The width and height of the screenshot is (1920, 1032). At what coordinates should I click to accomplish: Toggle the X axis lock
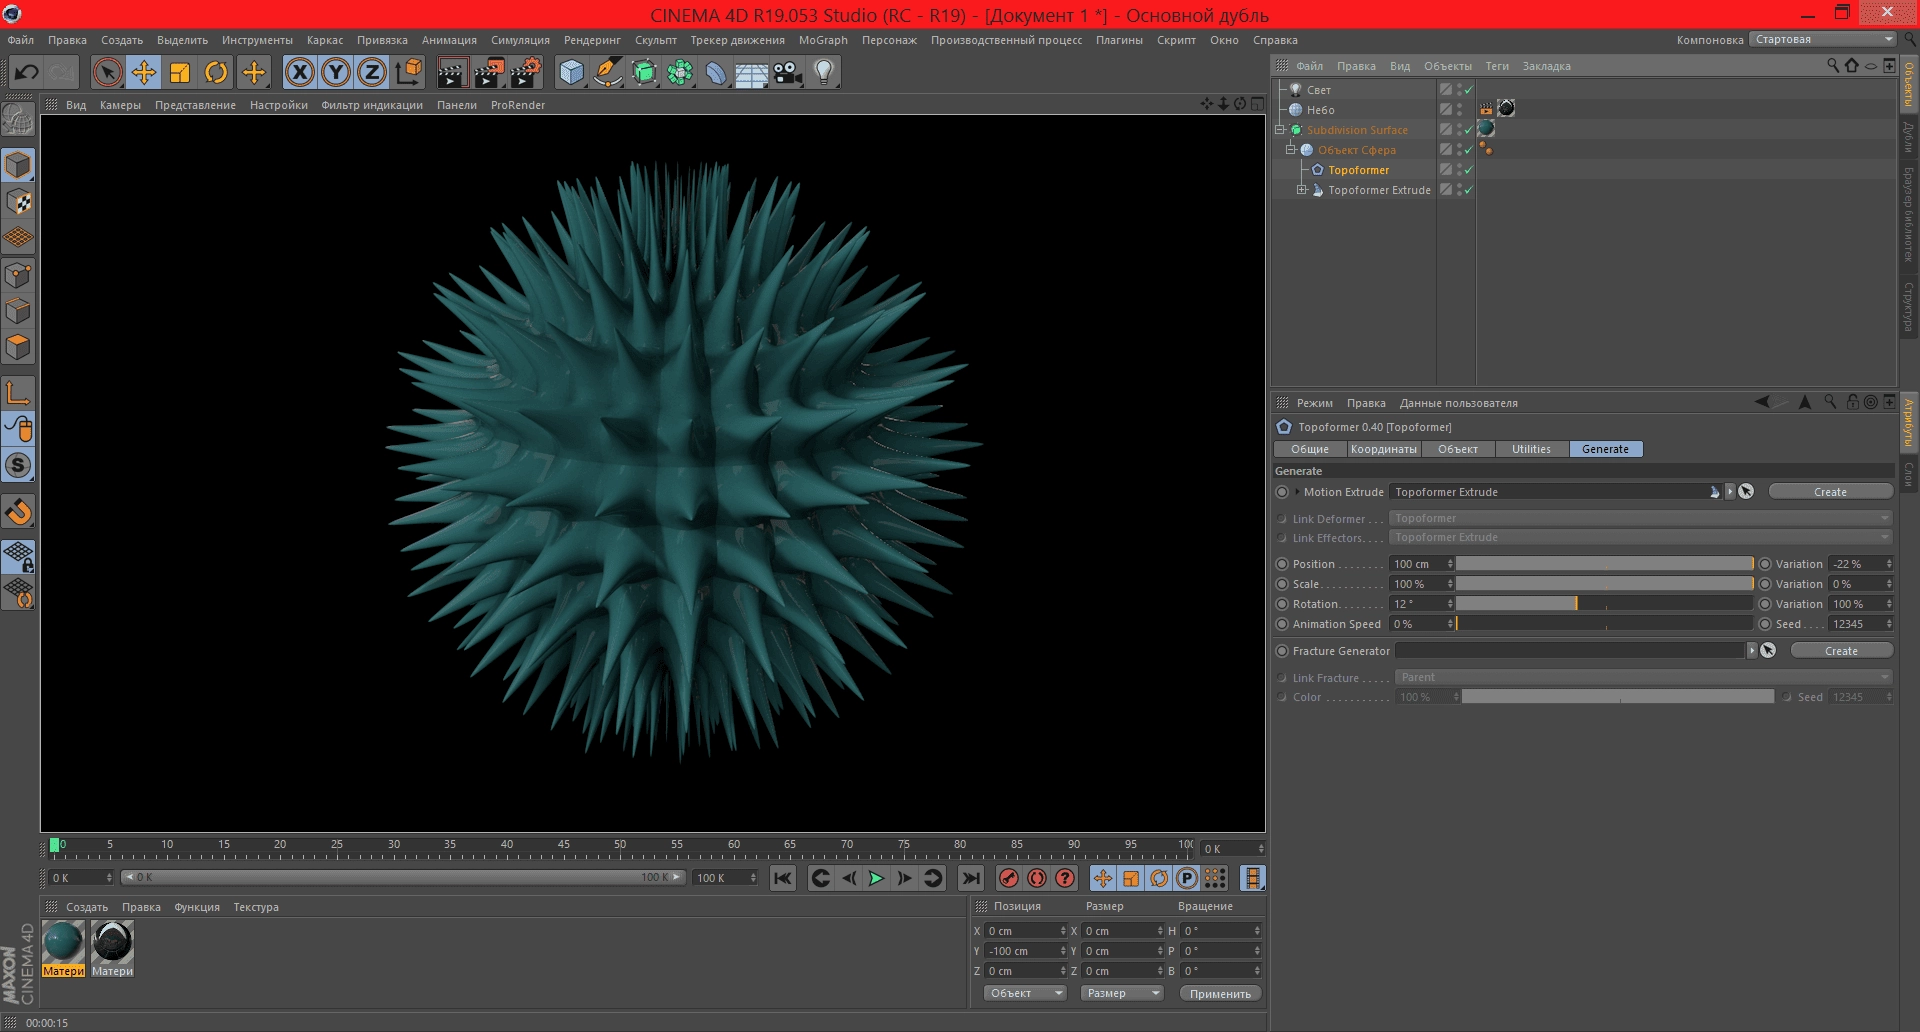(x=299, y=72)
